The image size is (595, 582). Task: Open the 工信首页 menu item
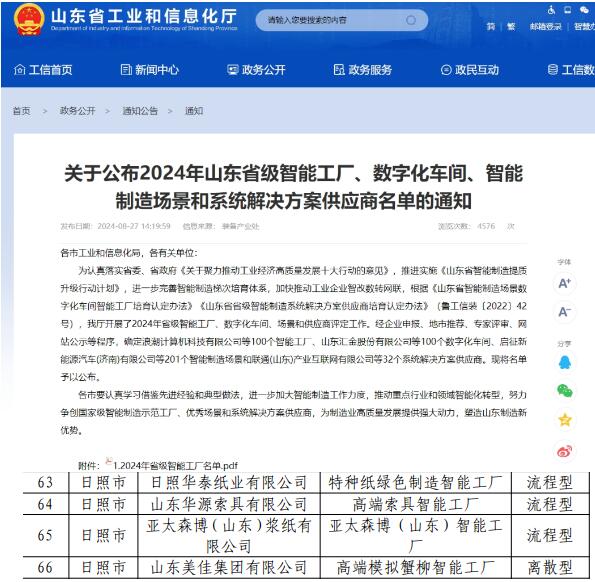coord(43,70)
